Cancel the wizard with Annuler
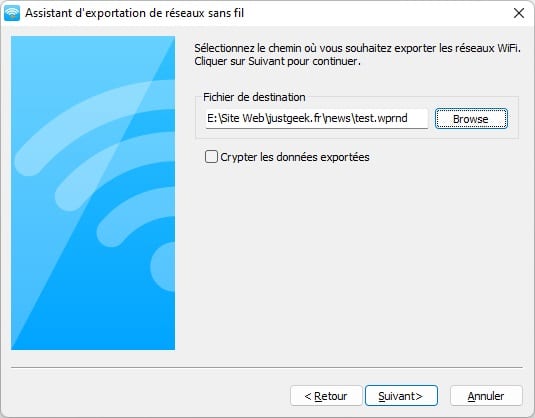535x418 pixels. [486, 396]
